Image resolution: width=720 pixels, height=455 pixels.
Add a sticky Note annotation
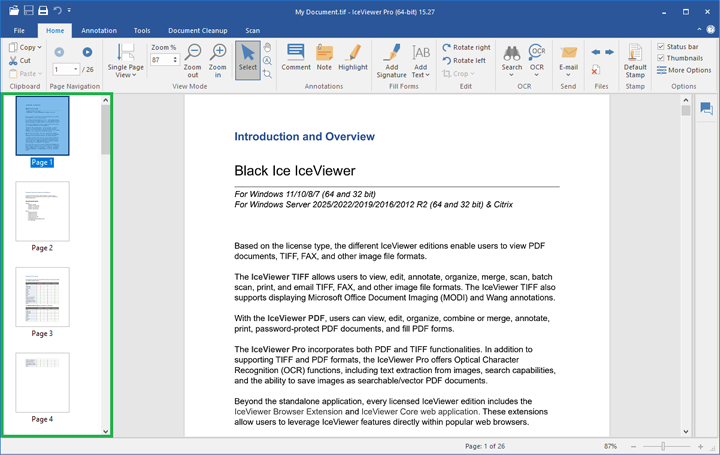point(324,57)
